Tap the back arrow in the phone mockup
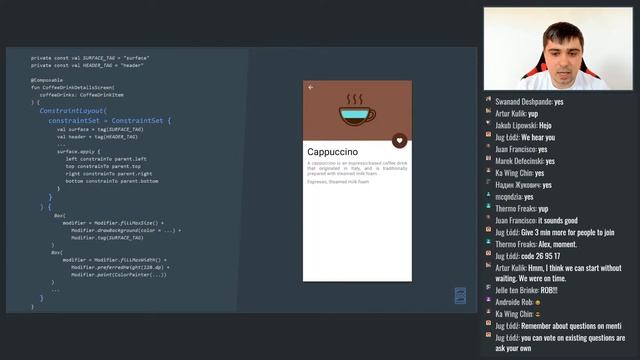 pyautogui.click(x=311, y=87)
